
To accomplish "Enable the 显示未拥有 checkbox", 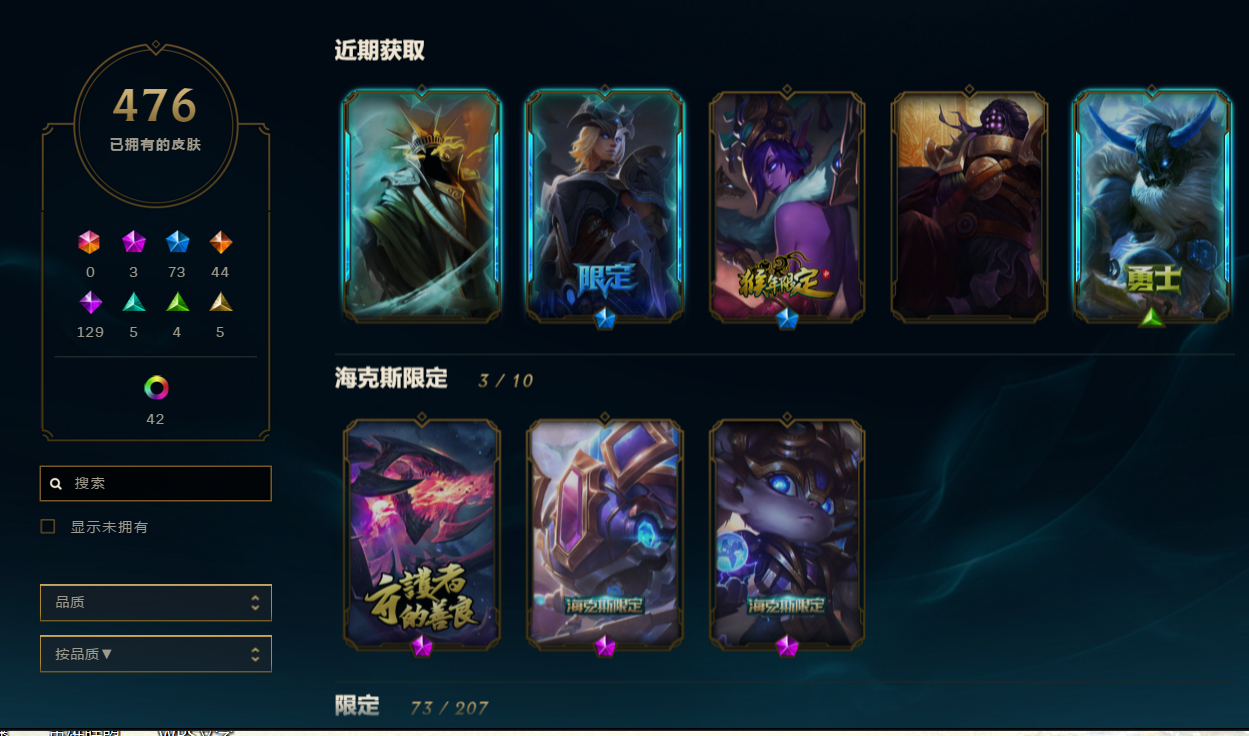I will click(x=48, y=526).
